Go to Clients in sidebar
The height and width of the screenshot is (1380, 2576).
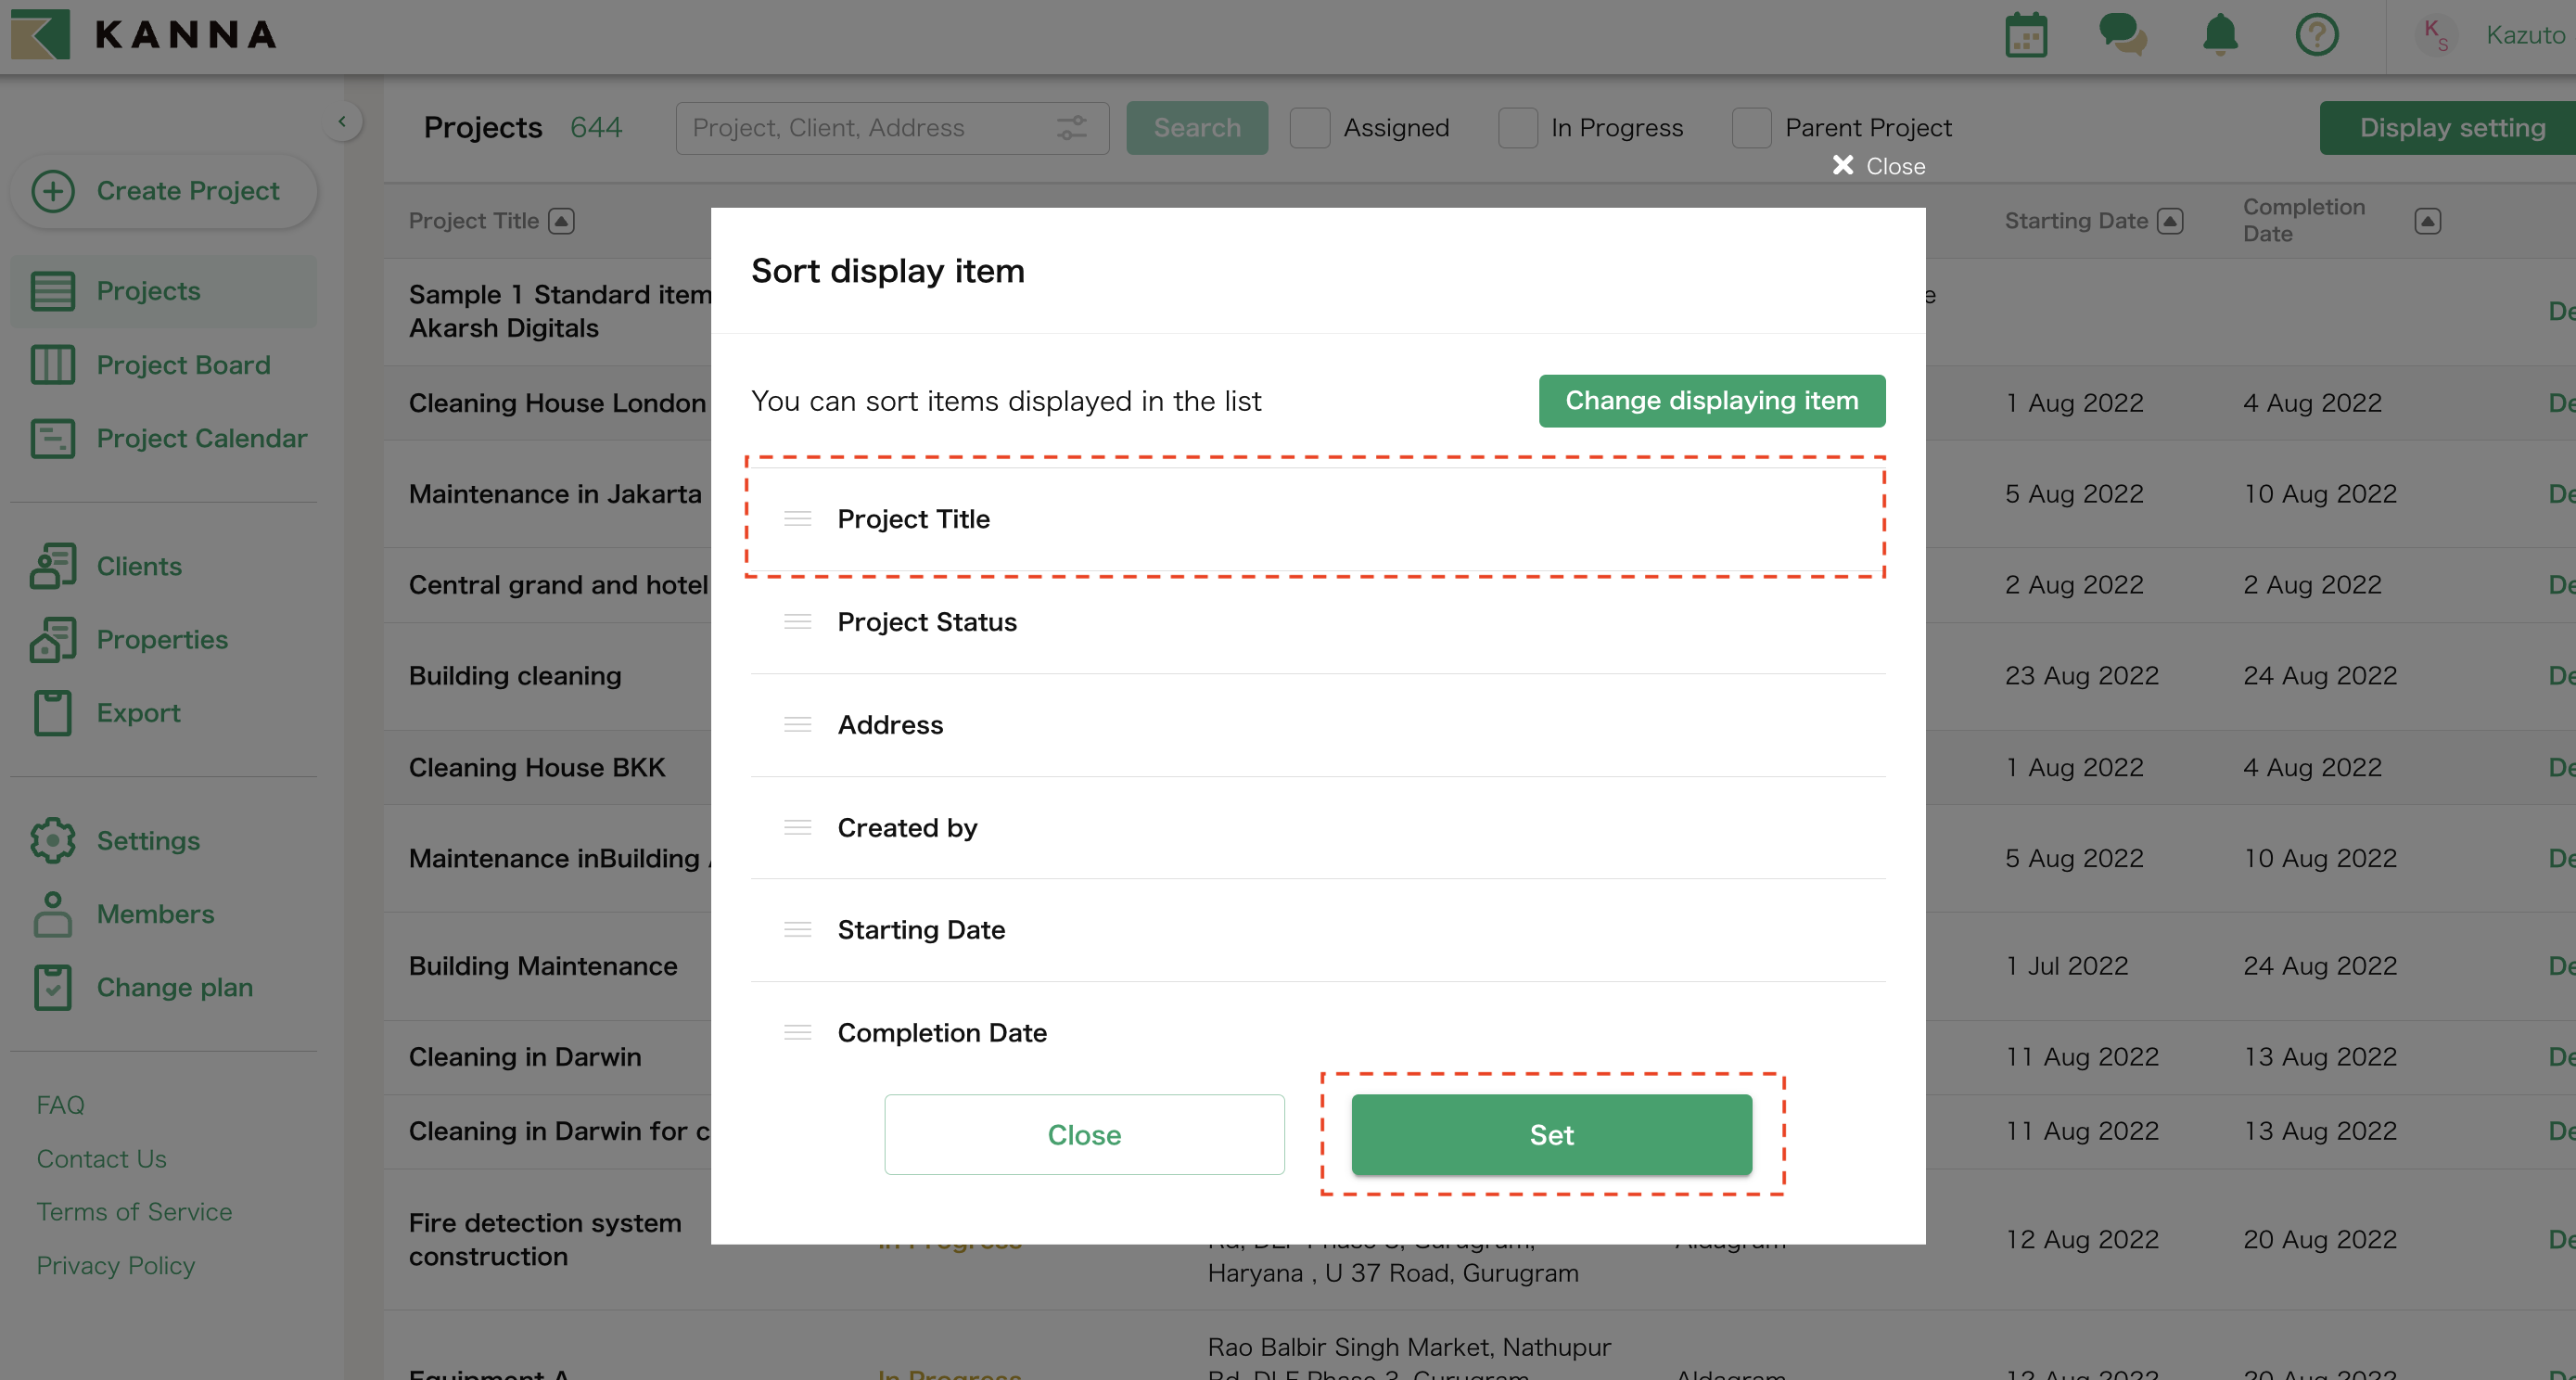click(139, 566)
